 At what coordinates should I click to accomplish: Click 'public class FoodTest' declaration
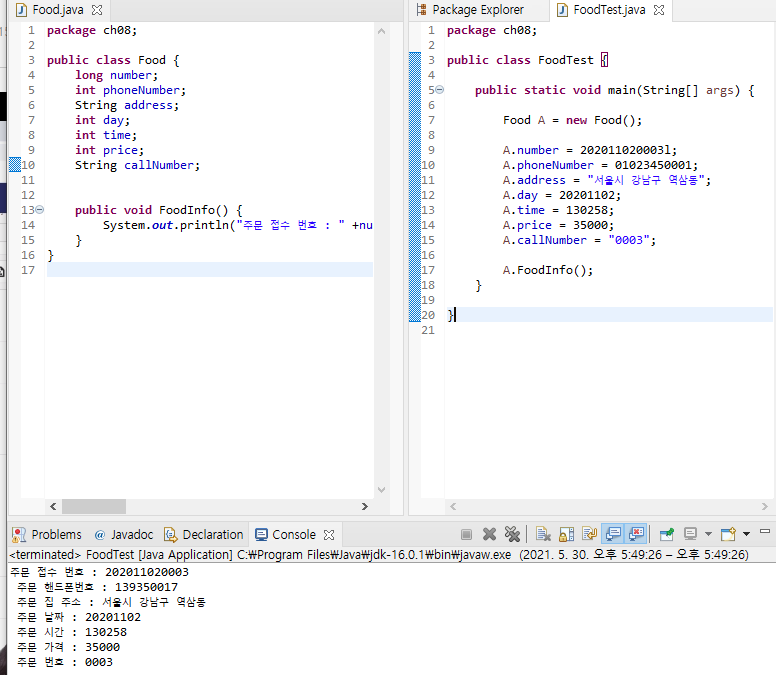point(520,60)
